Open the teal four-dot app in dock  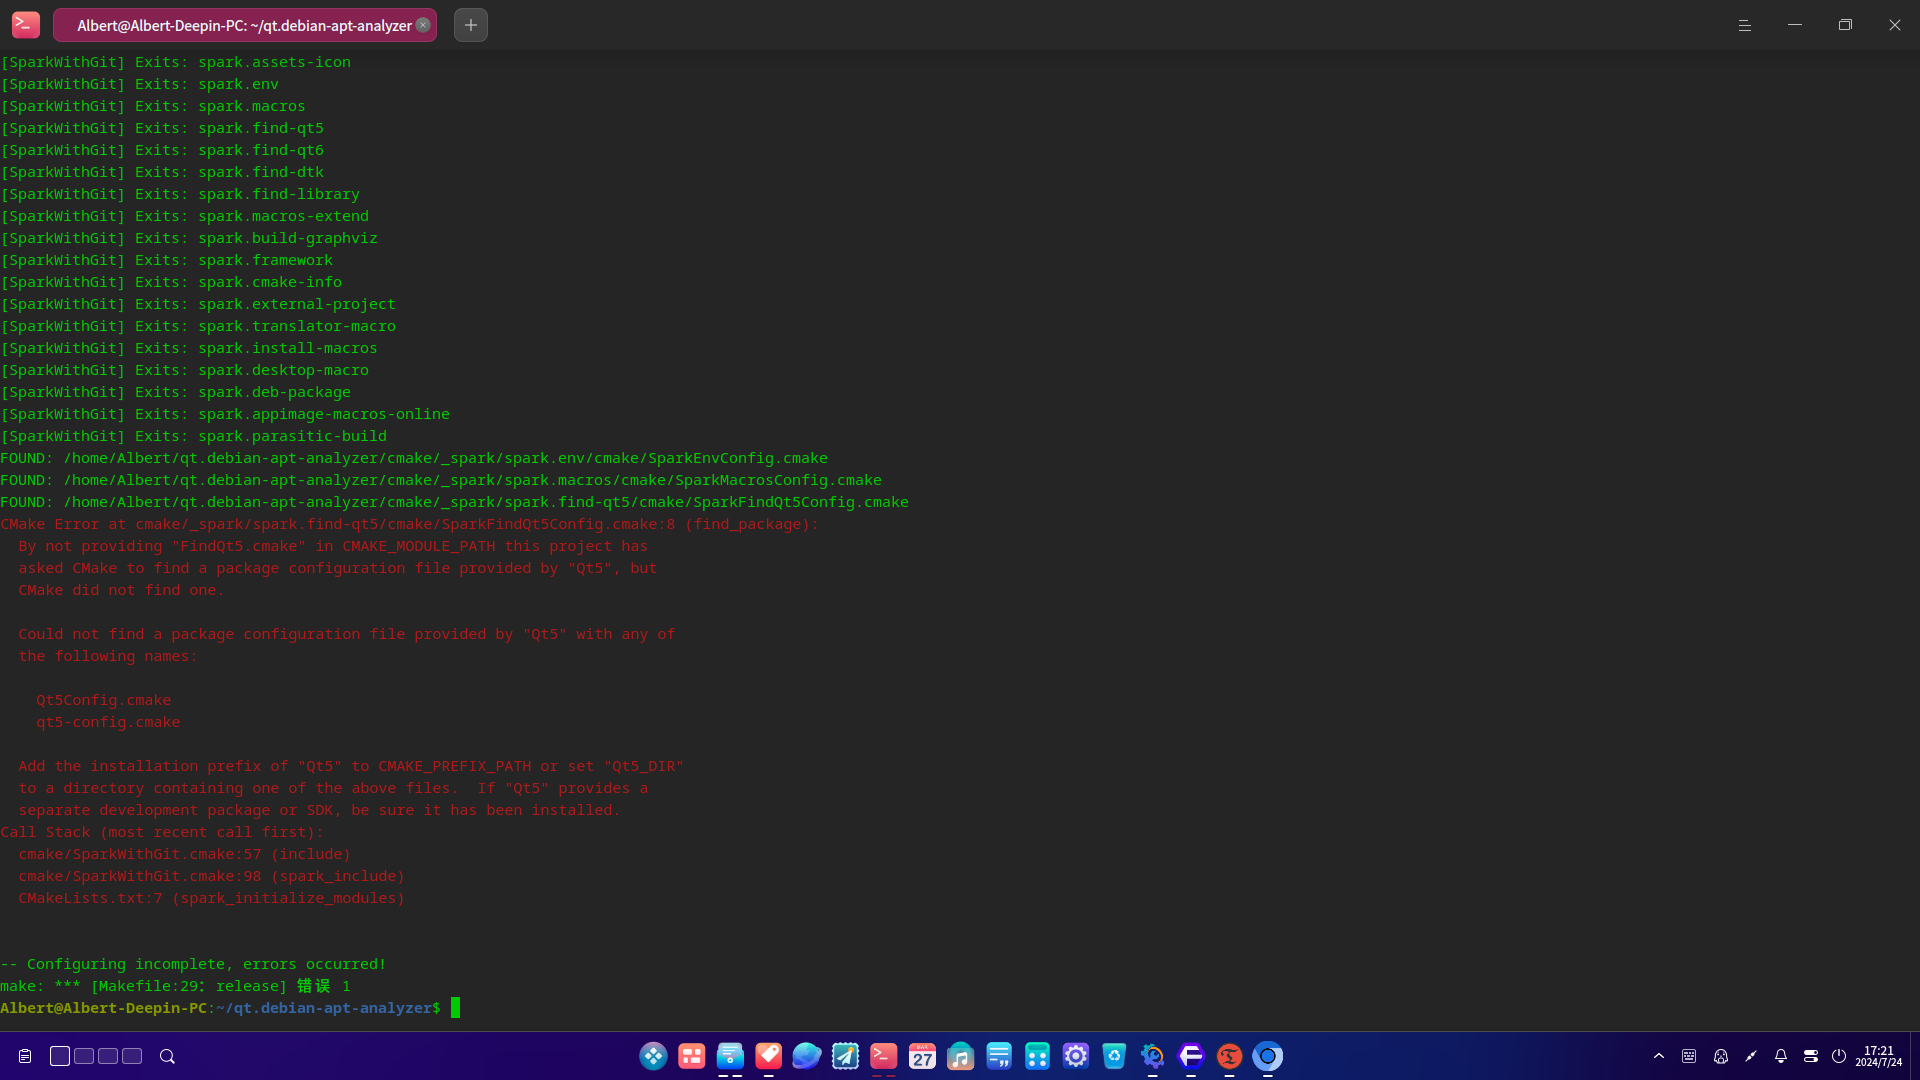coord(1038,1056)
